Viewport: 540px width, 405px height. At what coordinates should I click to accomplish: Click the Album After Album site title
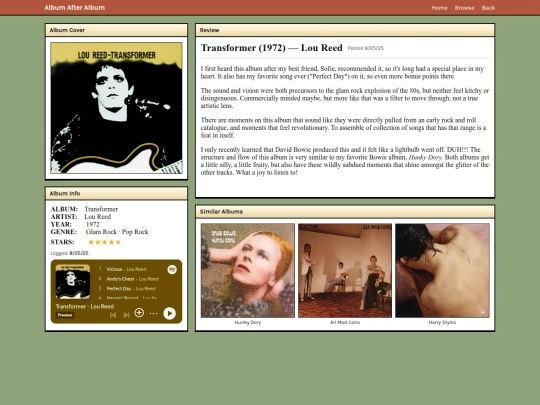75,8
